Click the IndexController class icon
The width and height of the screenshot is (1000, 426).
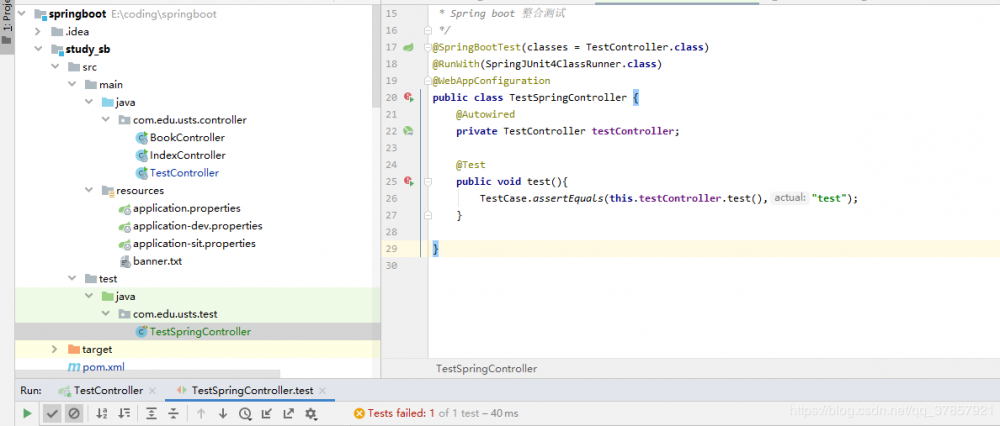coord(142,155)
